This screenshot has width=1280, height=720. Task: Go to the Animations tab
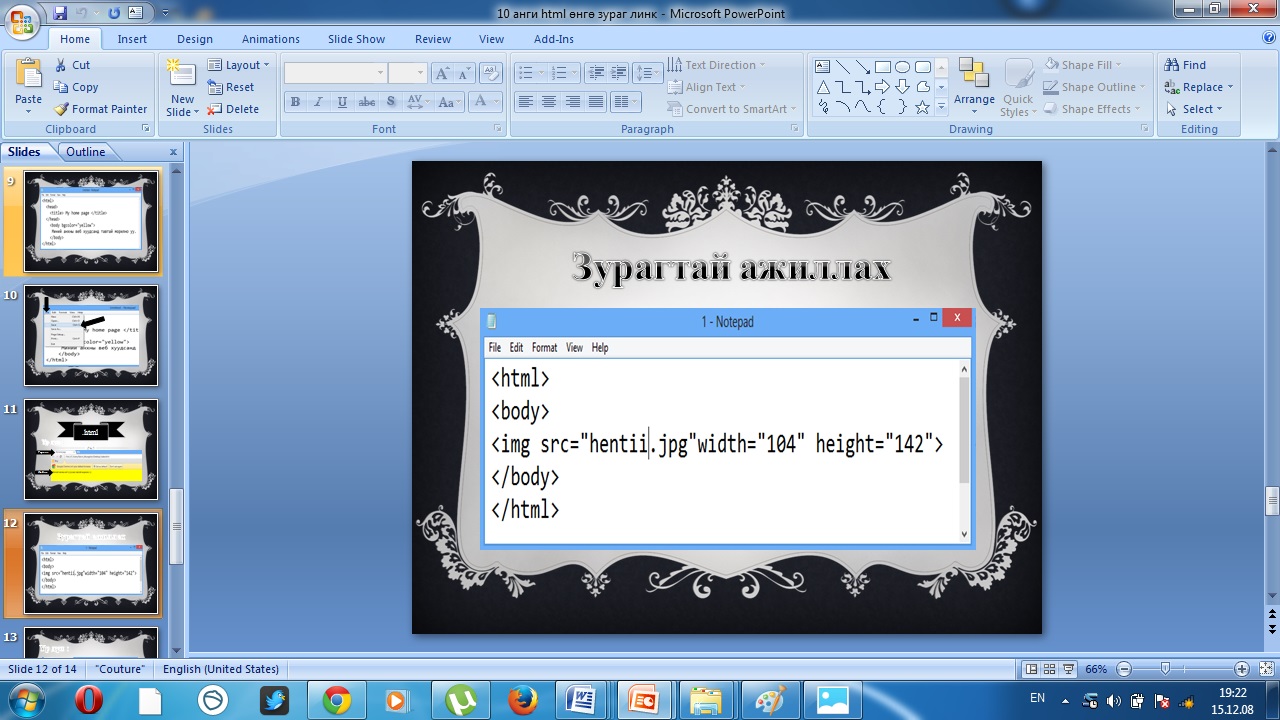pyautogui.click(x=271, y=39)
